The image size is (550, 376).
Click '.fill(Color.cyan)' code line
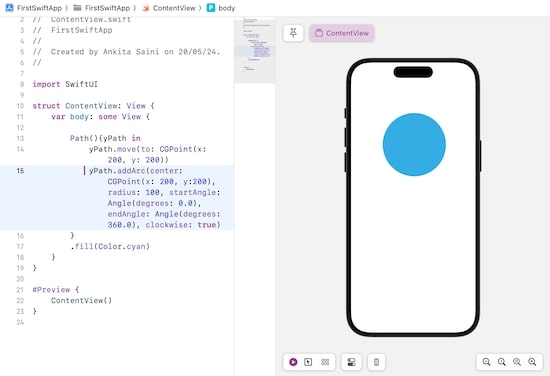[110, 247]
